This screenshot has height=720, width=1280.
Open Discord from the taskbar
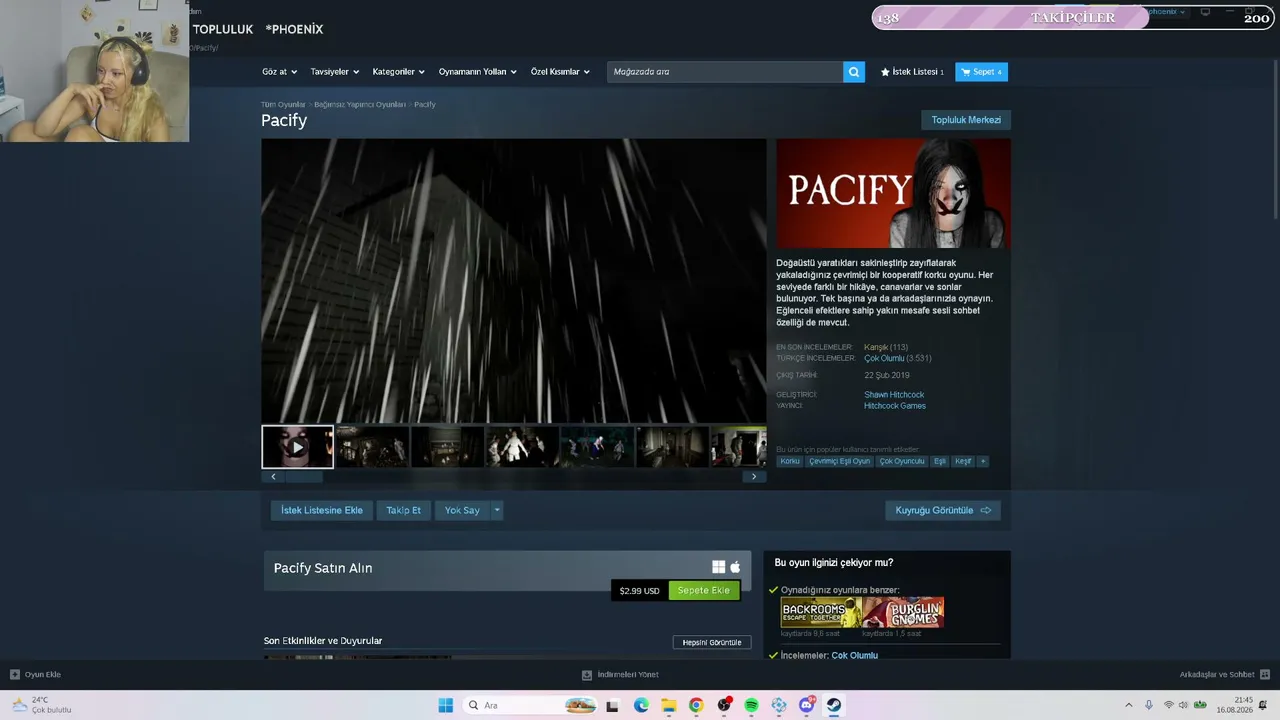click(806, 705)
